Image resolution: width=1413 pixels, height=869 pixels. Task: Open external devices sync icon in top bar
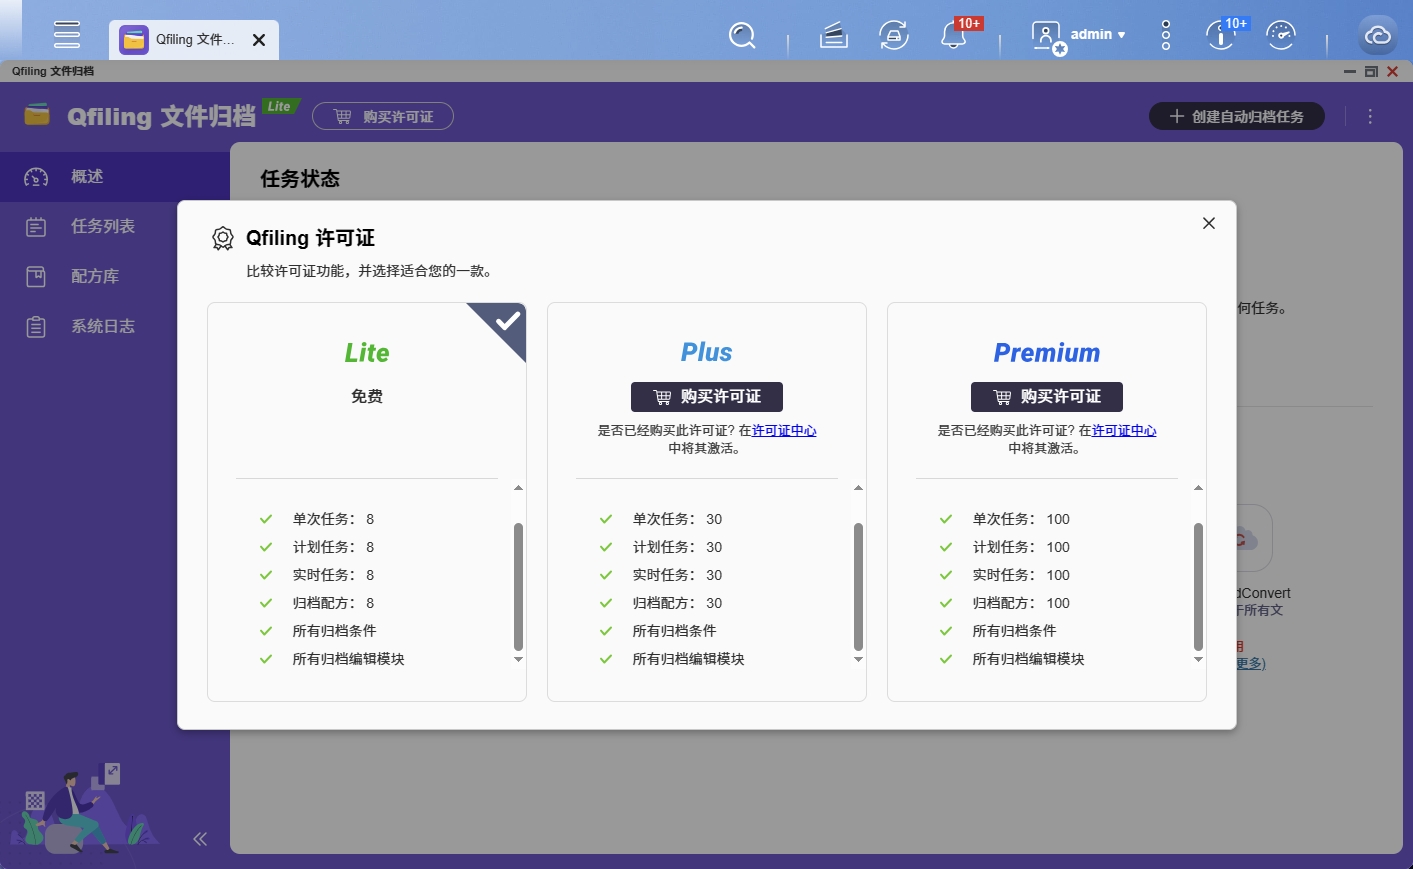pos(893,36)
